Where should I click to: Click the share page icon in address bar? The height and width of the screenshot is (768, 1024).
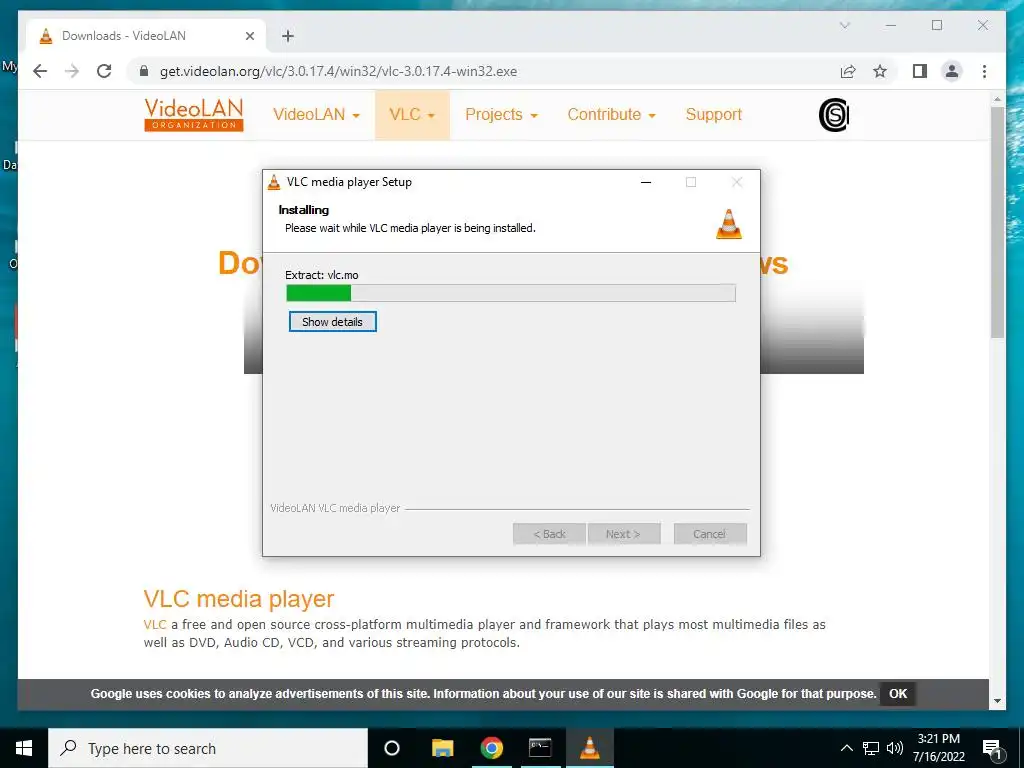848,71
